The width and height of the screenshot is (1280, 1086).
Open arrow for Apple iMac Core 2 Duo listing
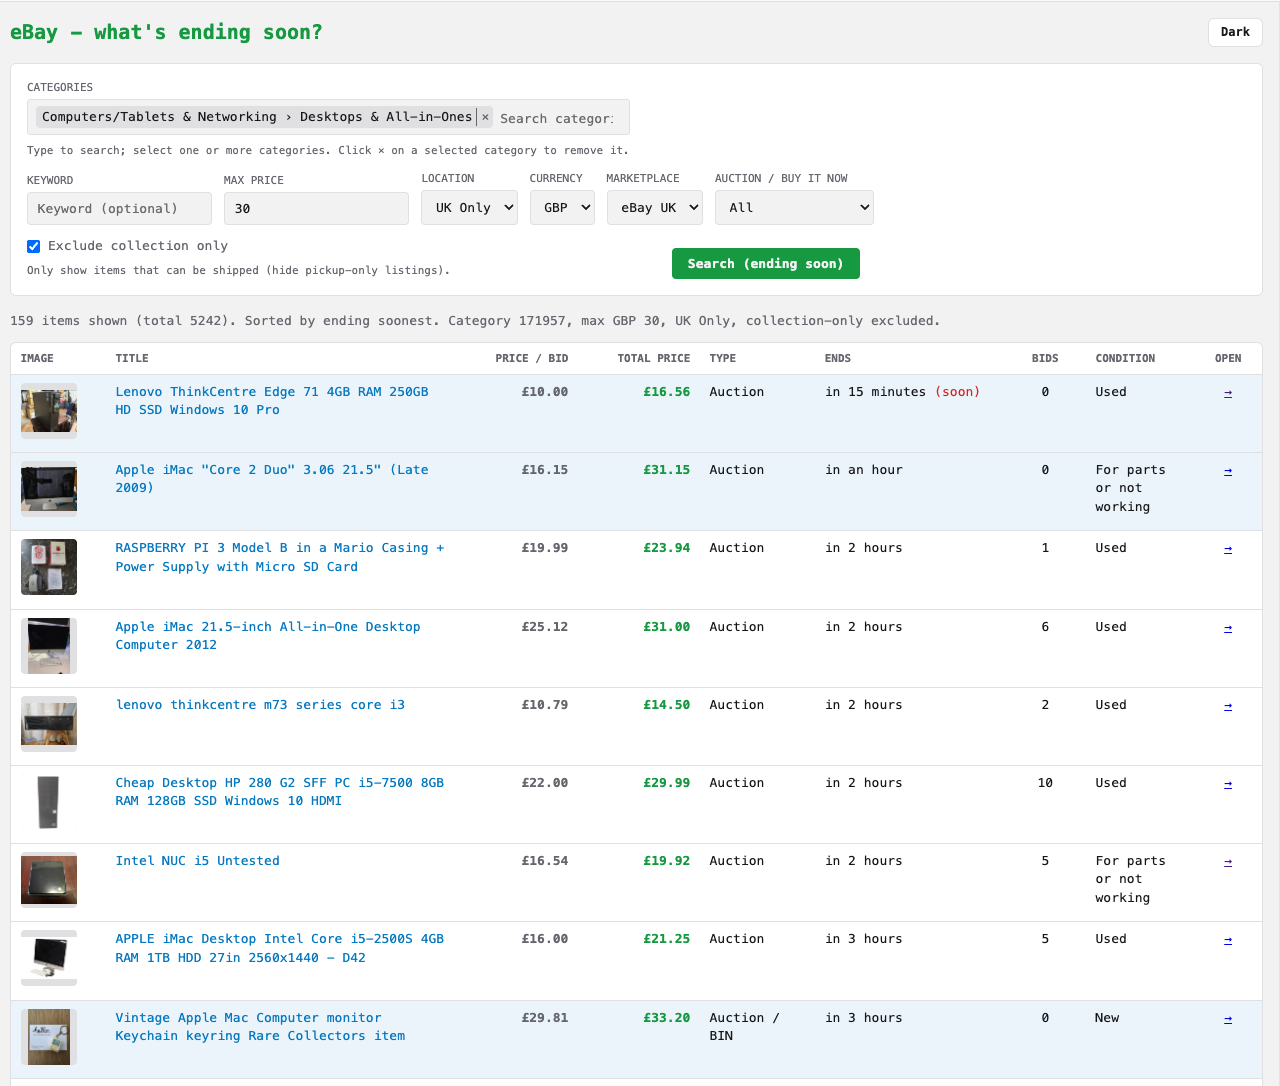(x=1227, y=471)
